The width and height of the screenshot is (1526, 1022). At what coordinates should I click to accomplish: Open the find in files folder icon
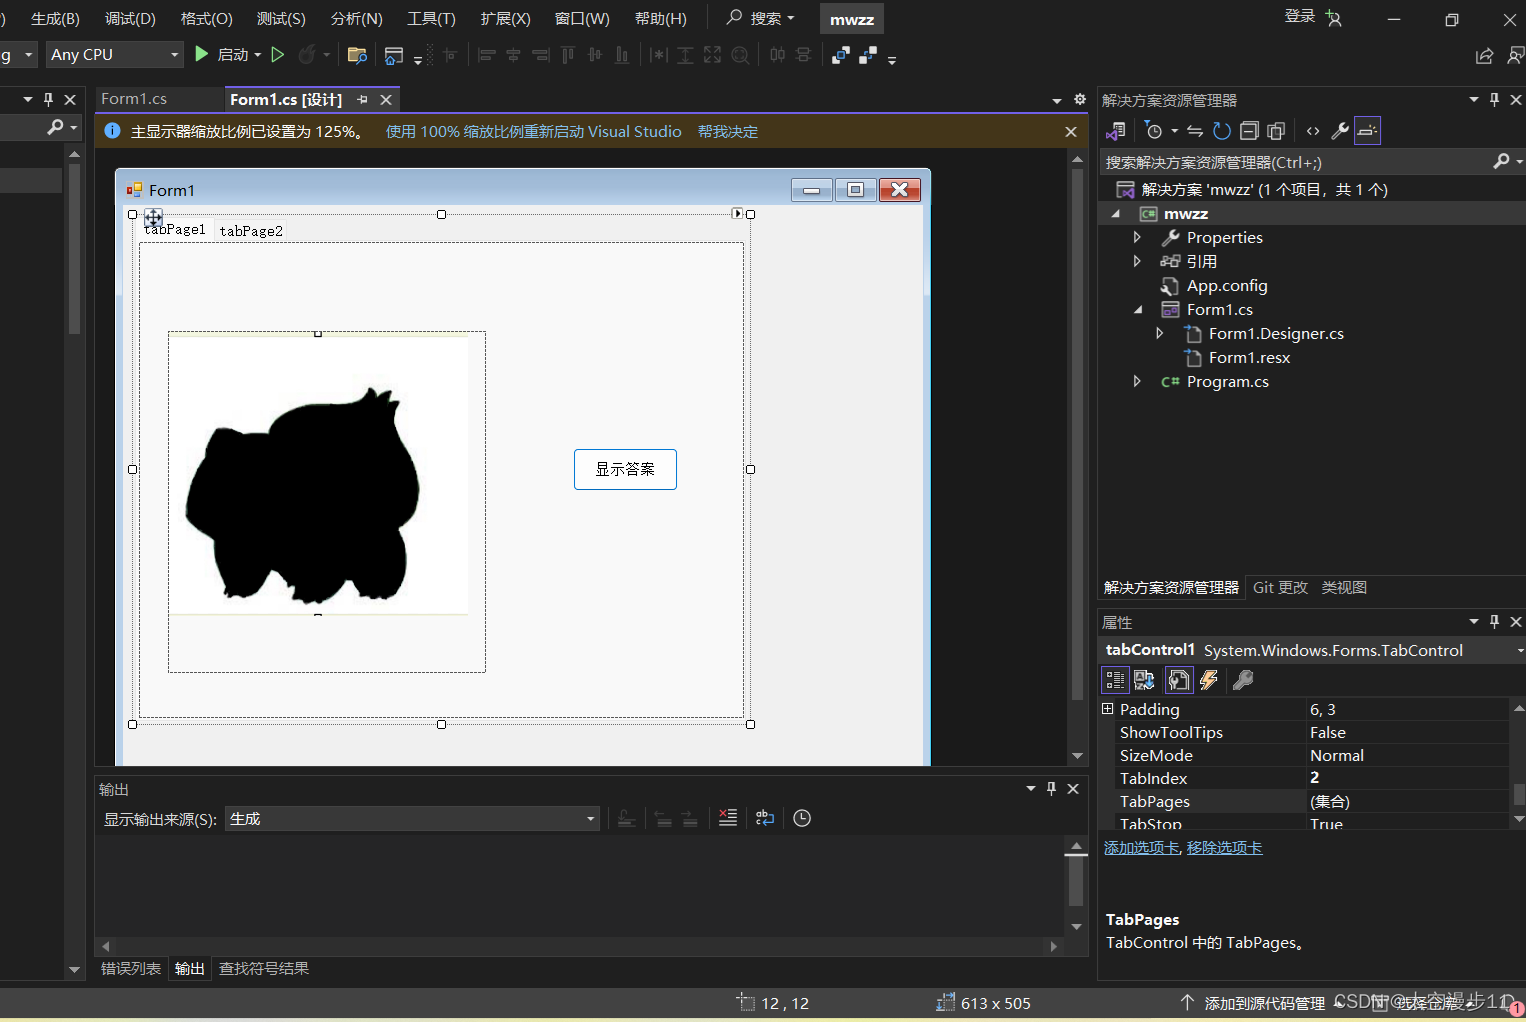pos(357,55)
